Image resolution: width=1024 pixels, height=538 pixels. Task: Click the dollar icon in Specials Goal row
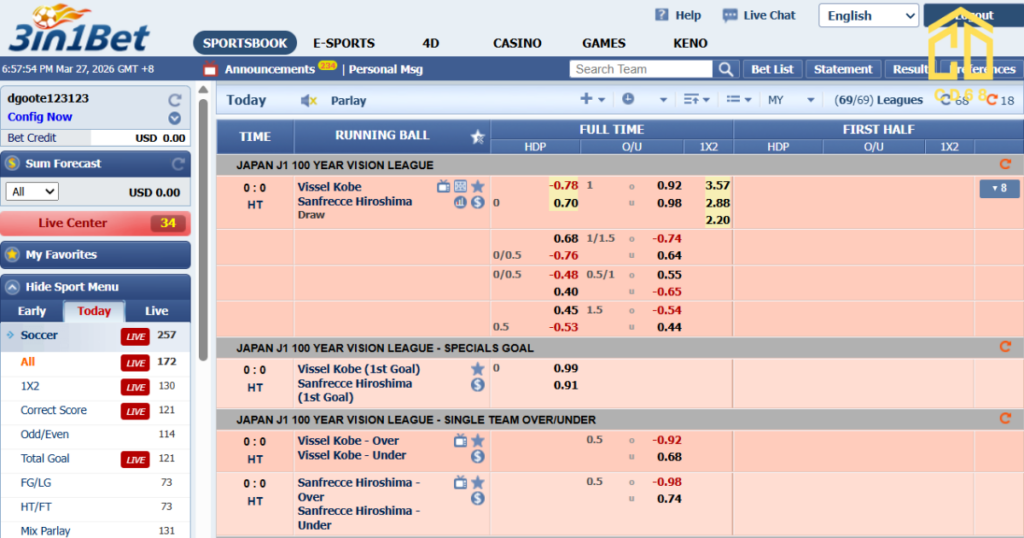[477, 384]
